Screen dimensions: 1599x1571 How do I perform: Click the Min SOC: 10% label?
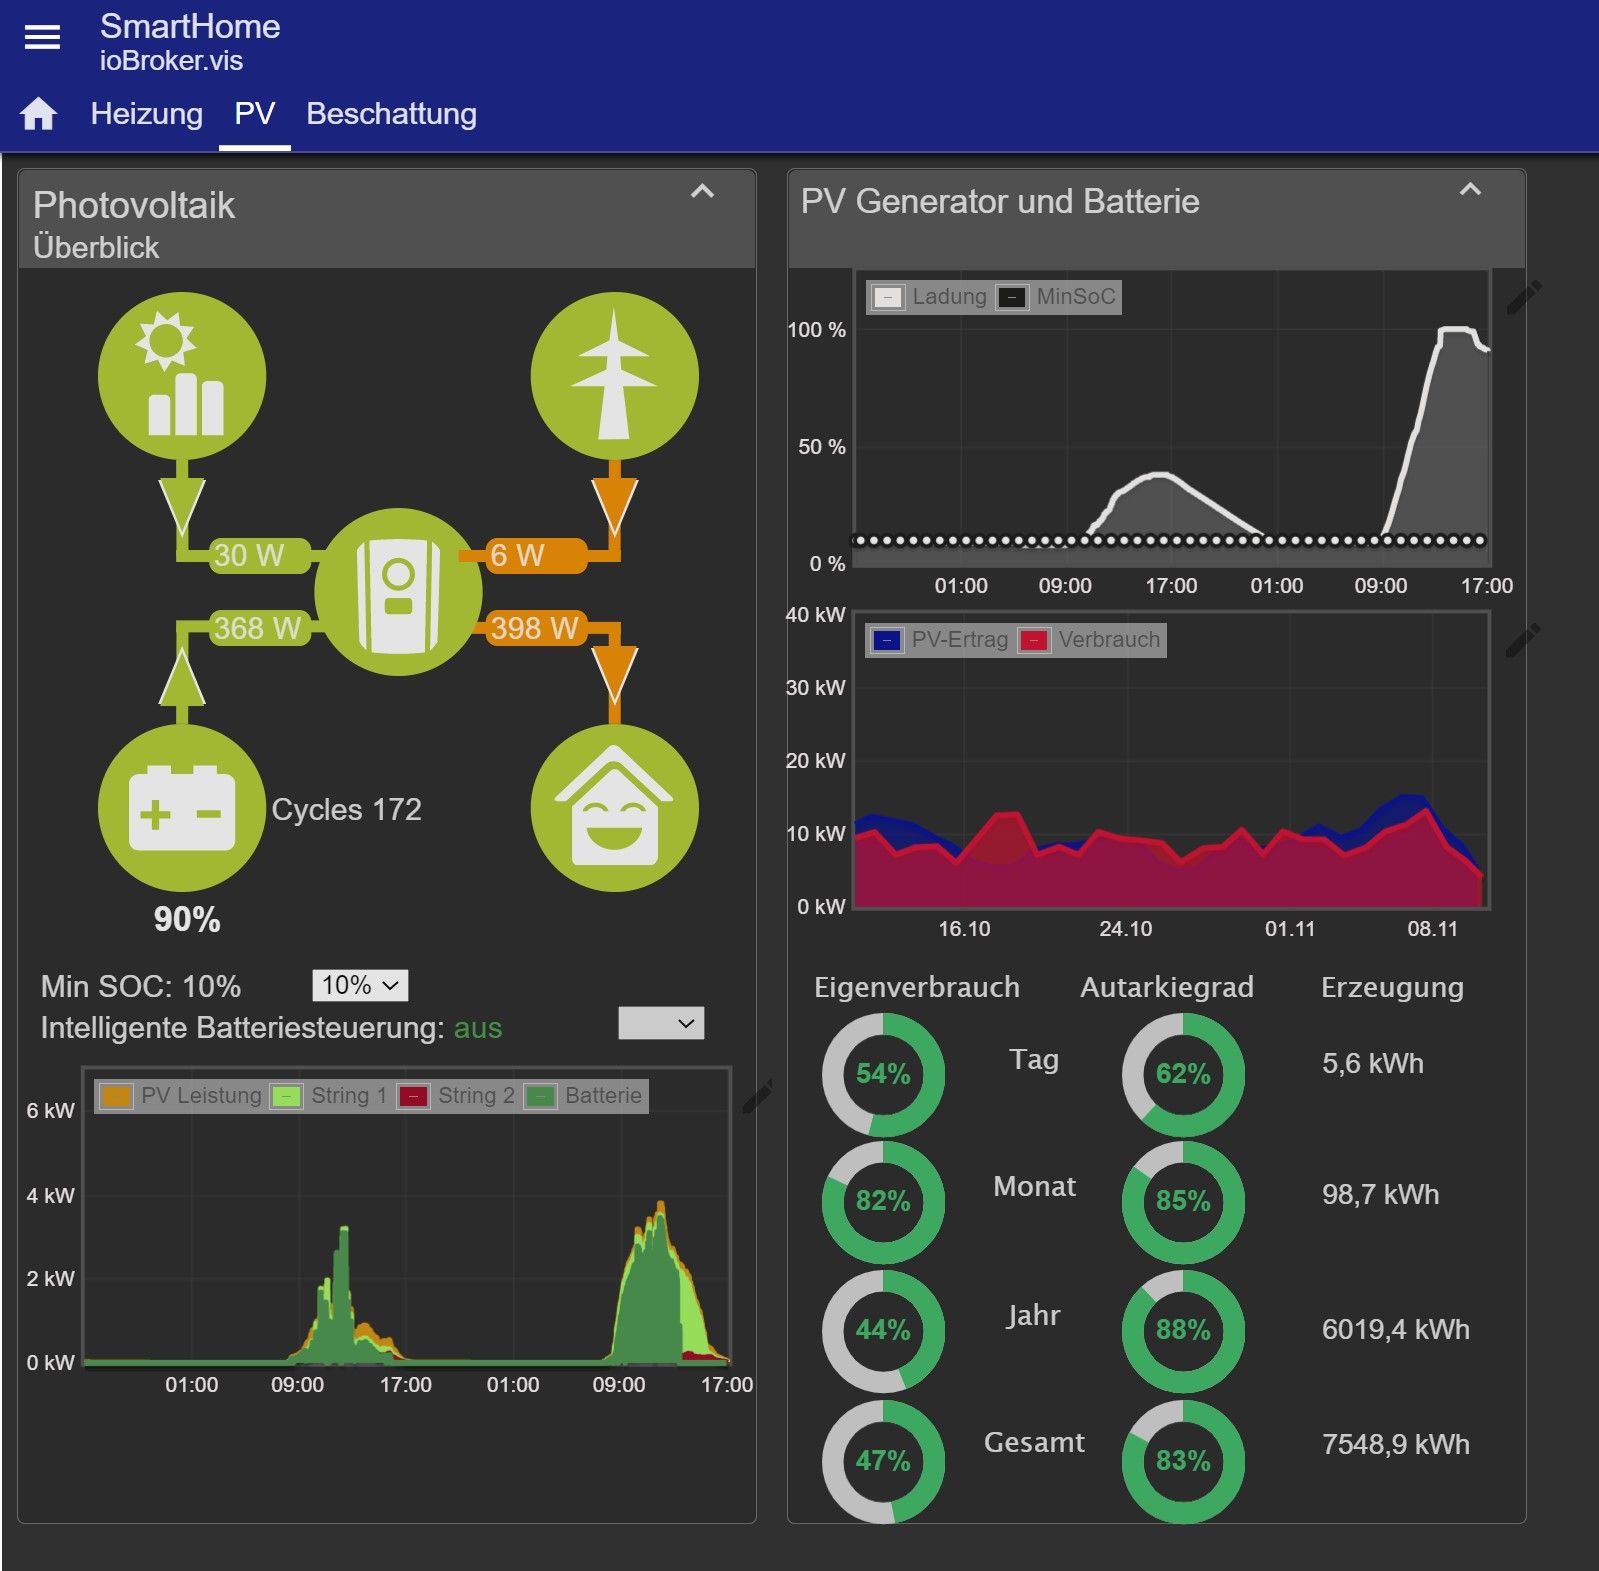(141, 987)
